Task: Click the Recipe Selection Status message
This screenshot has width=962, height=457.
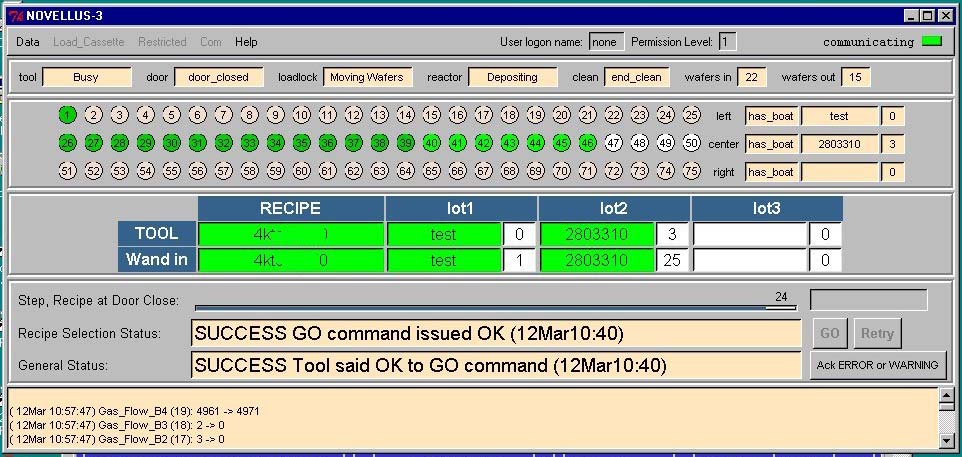Action: click(x=496, y=333)
